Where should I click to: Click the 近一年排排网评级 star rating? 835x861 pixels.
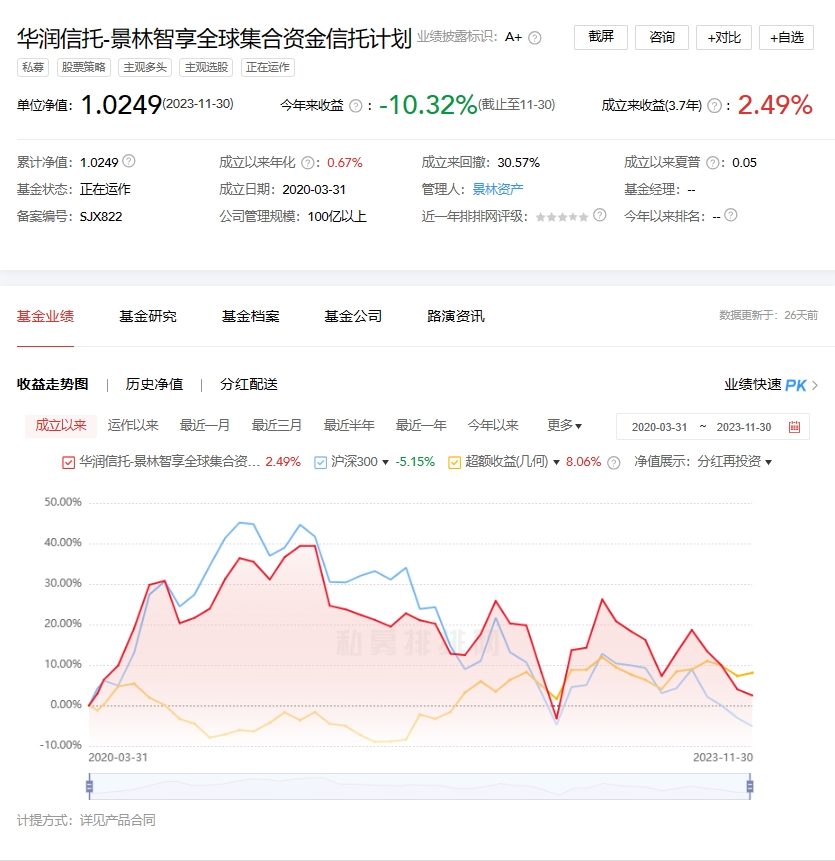(x=562, y=217)
